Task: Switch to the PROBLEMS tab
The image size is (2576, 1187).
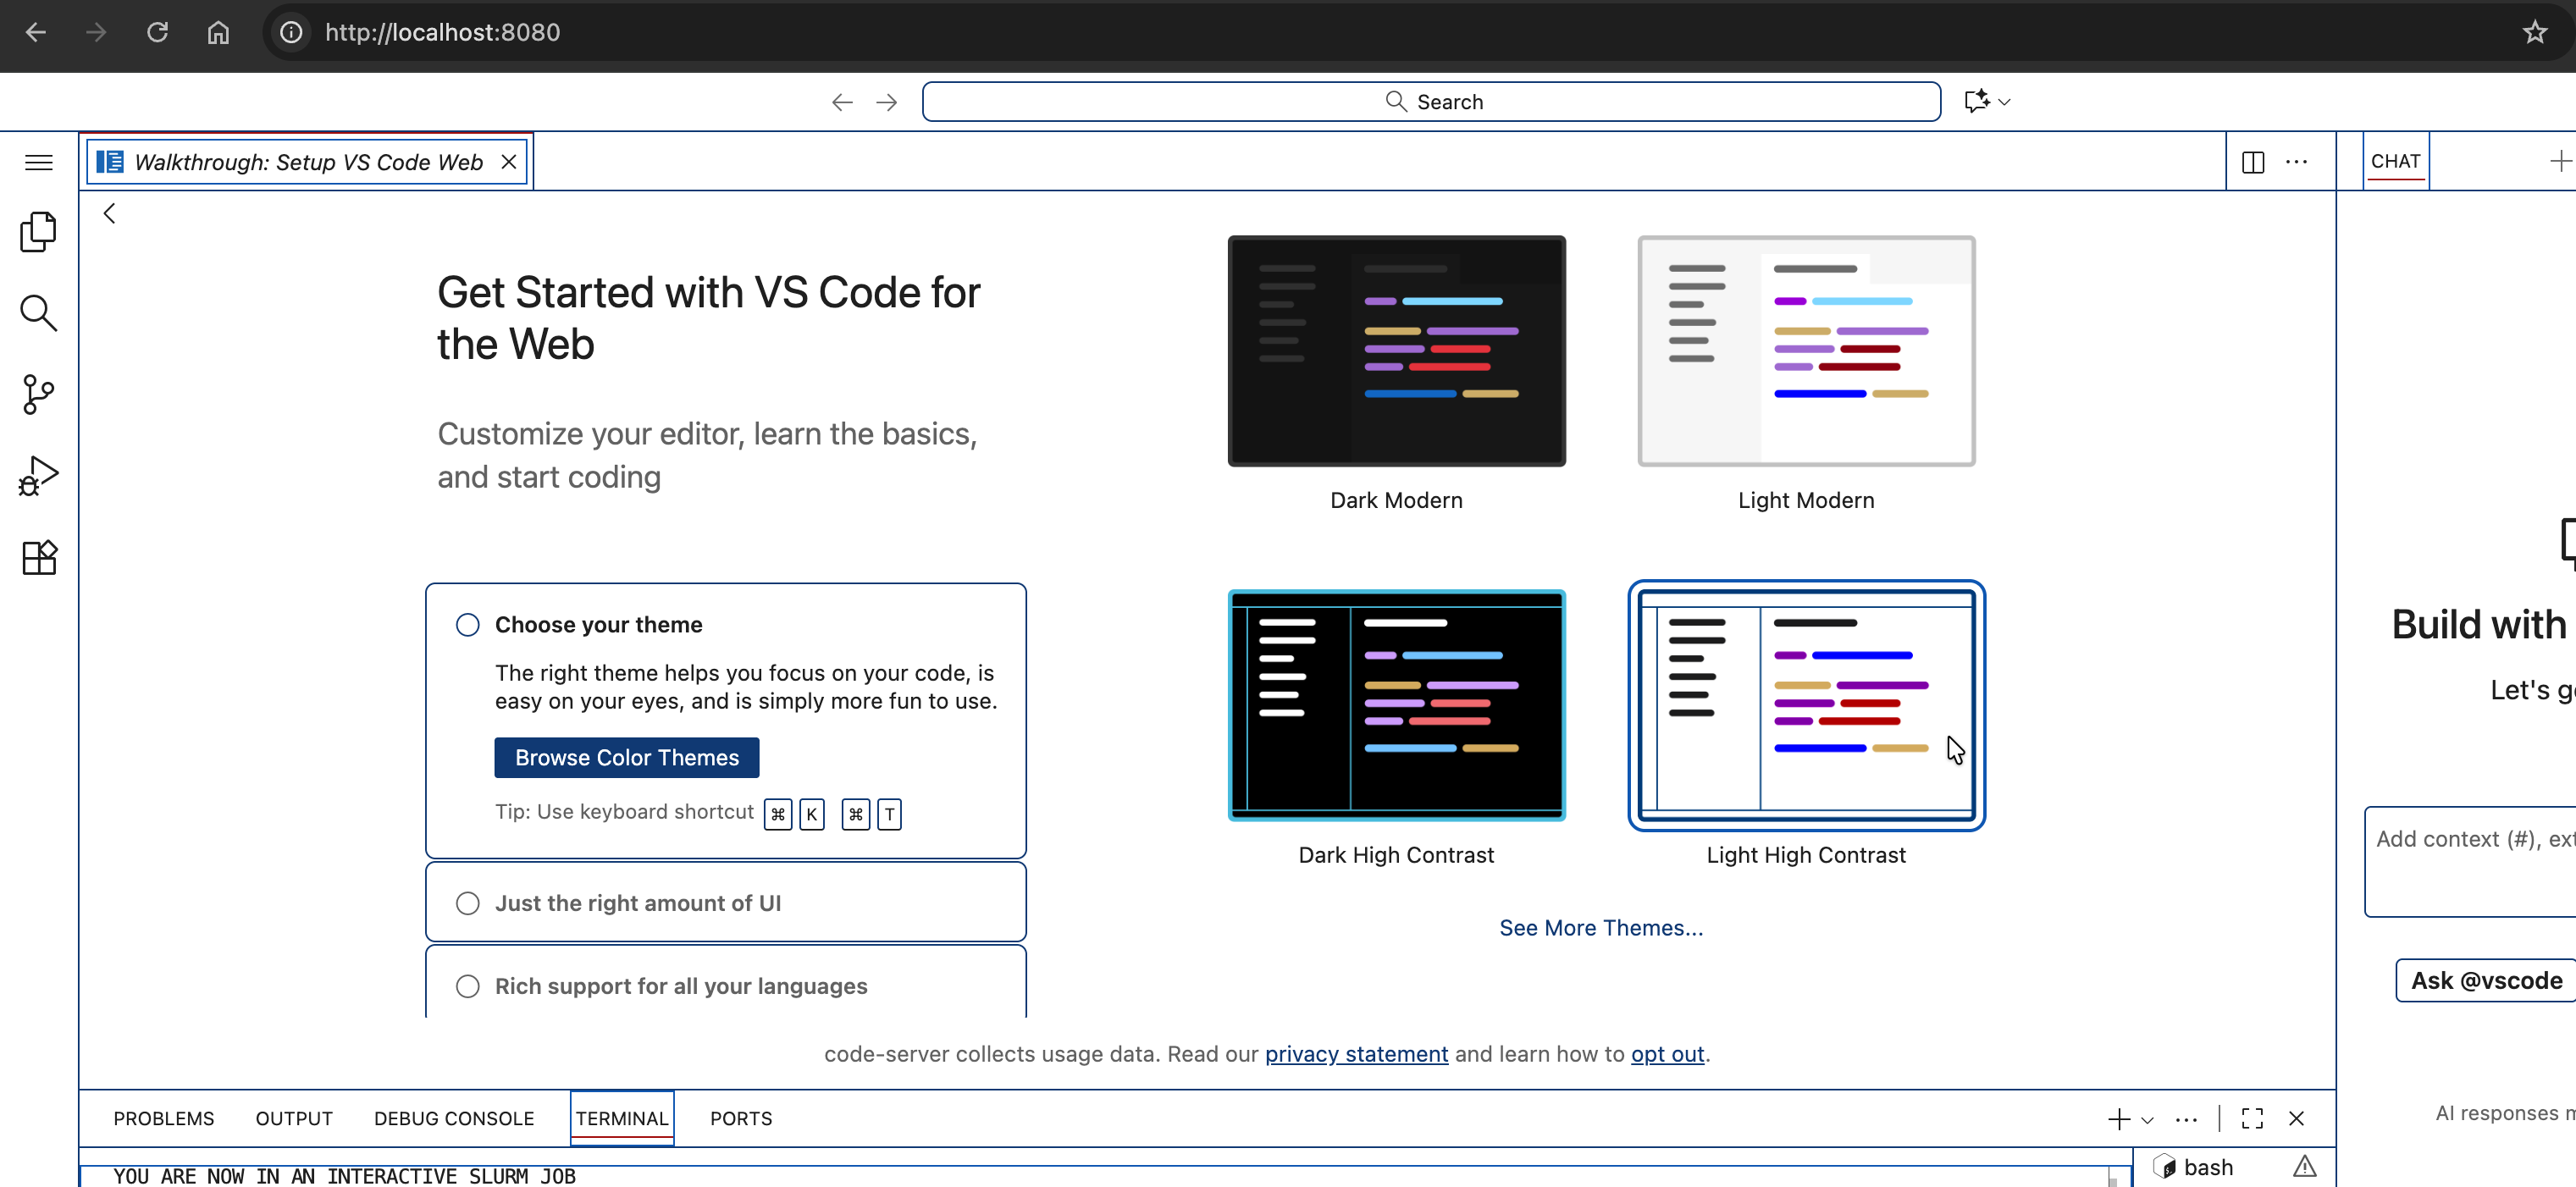Action: 163,1118
